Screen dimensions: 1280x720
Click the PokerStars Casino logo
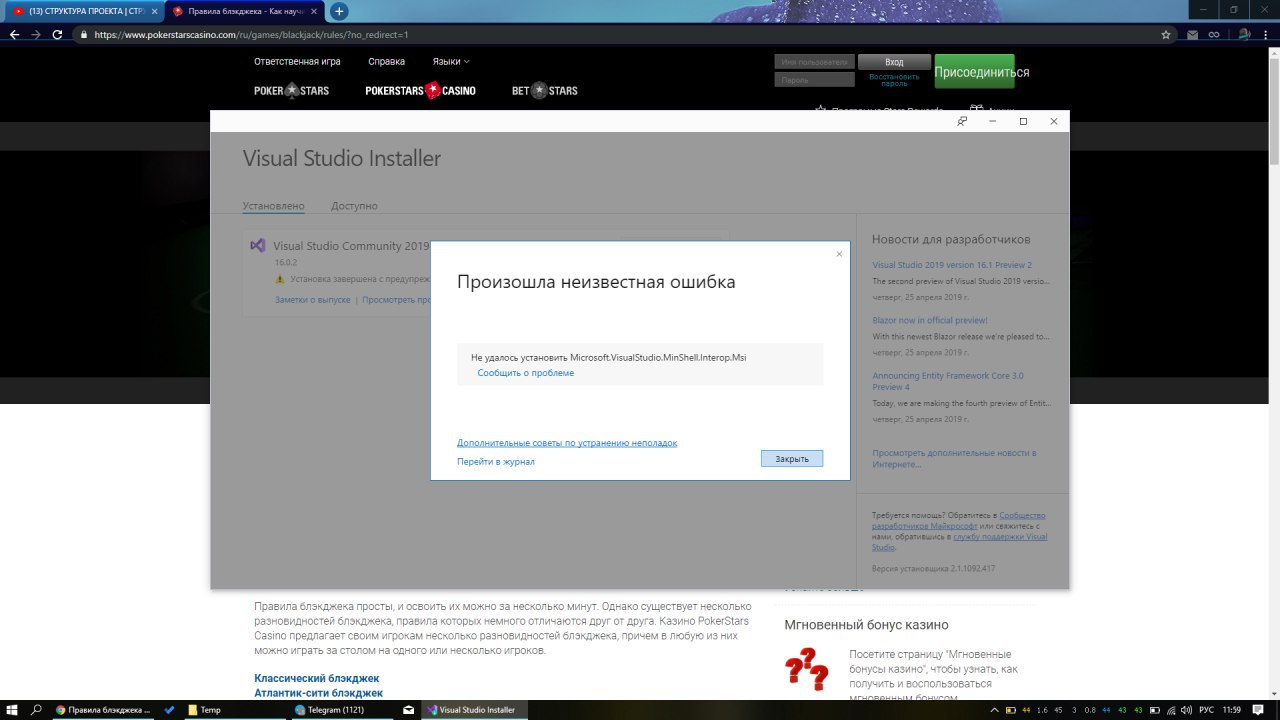[x=420, y=90]
